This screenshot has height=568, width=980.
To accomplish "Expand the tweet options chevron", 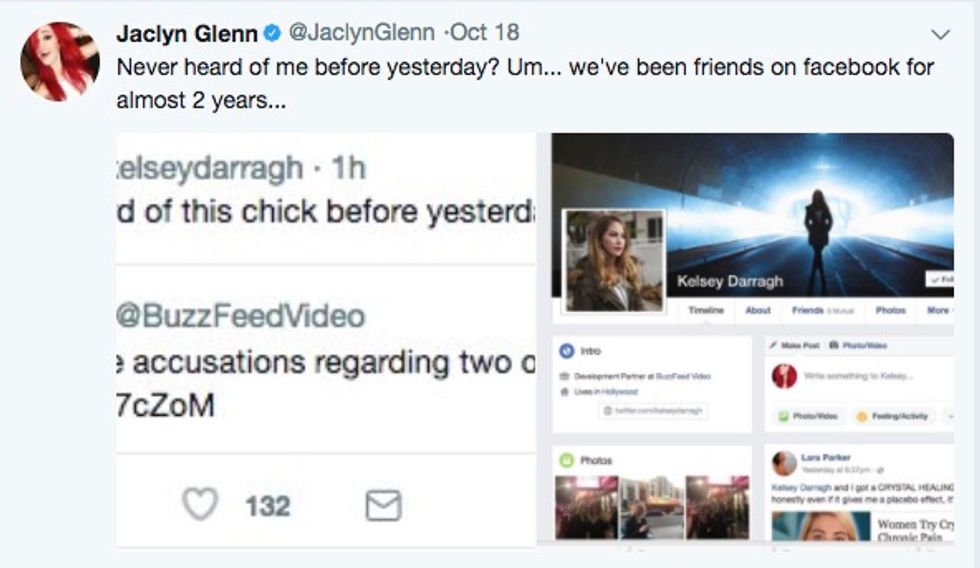I will (x=940, y=34).
